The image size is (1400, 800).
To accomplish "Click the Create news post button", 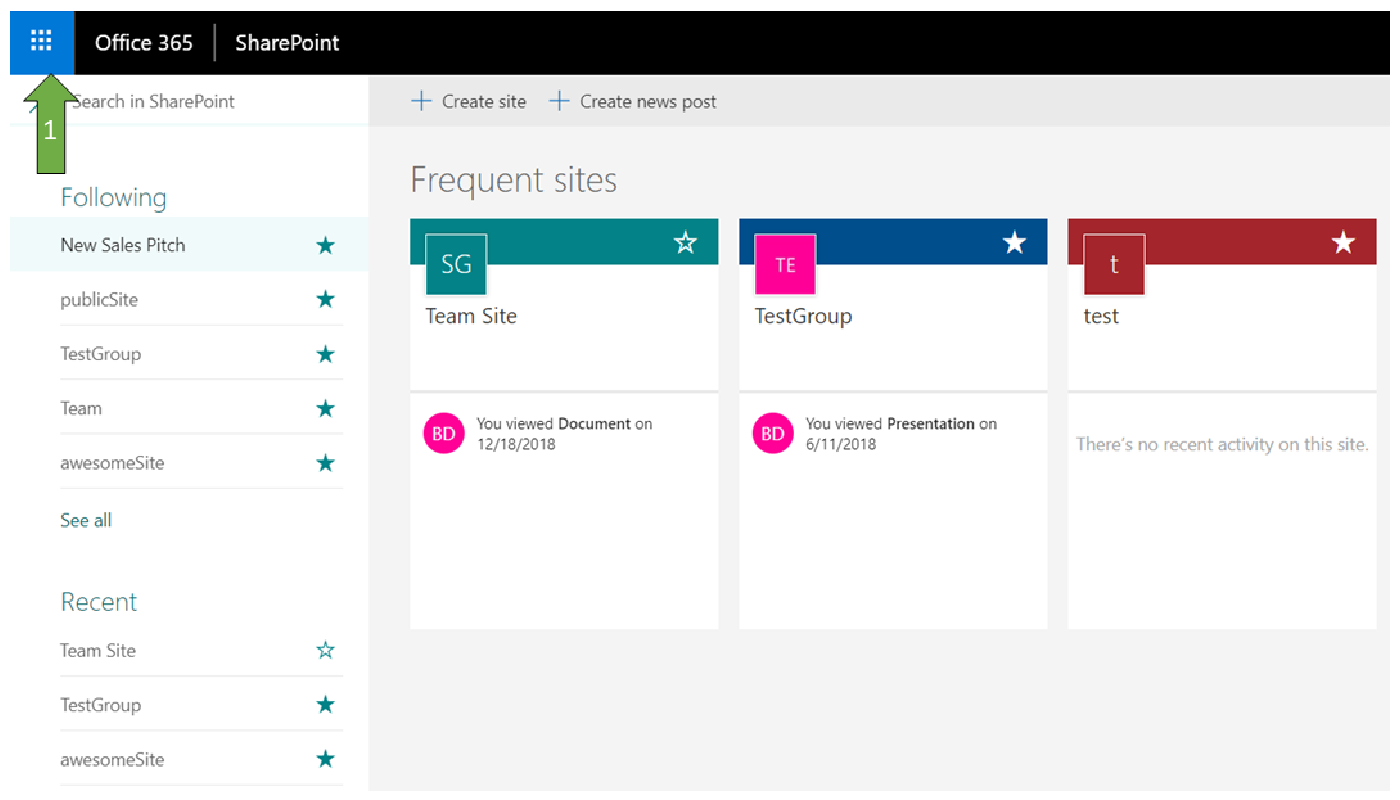I will [x=633, y=101].
